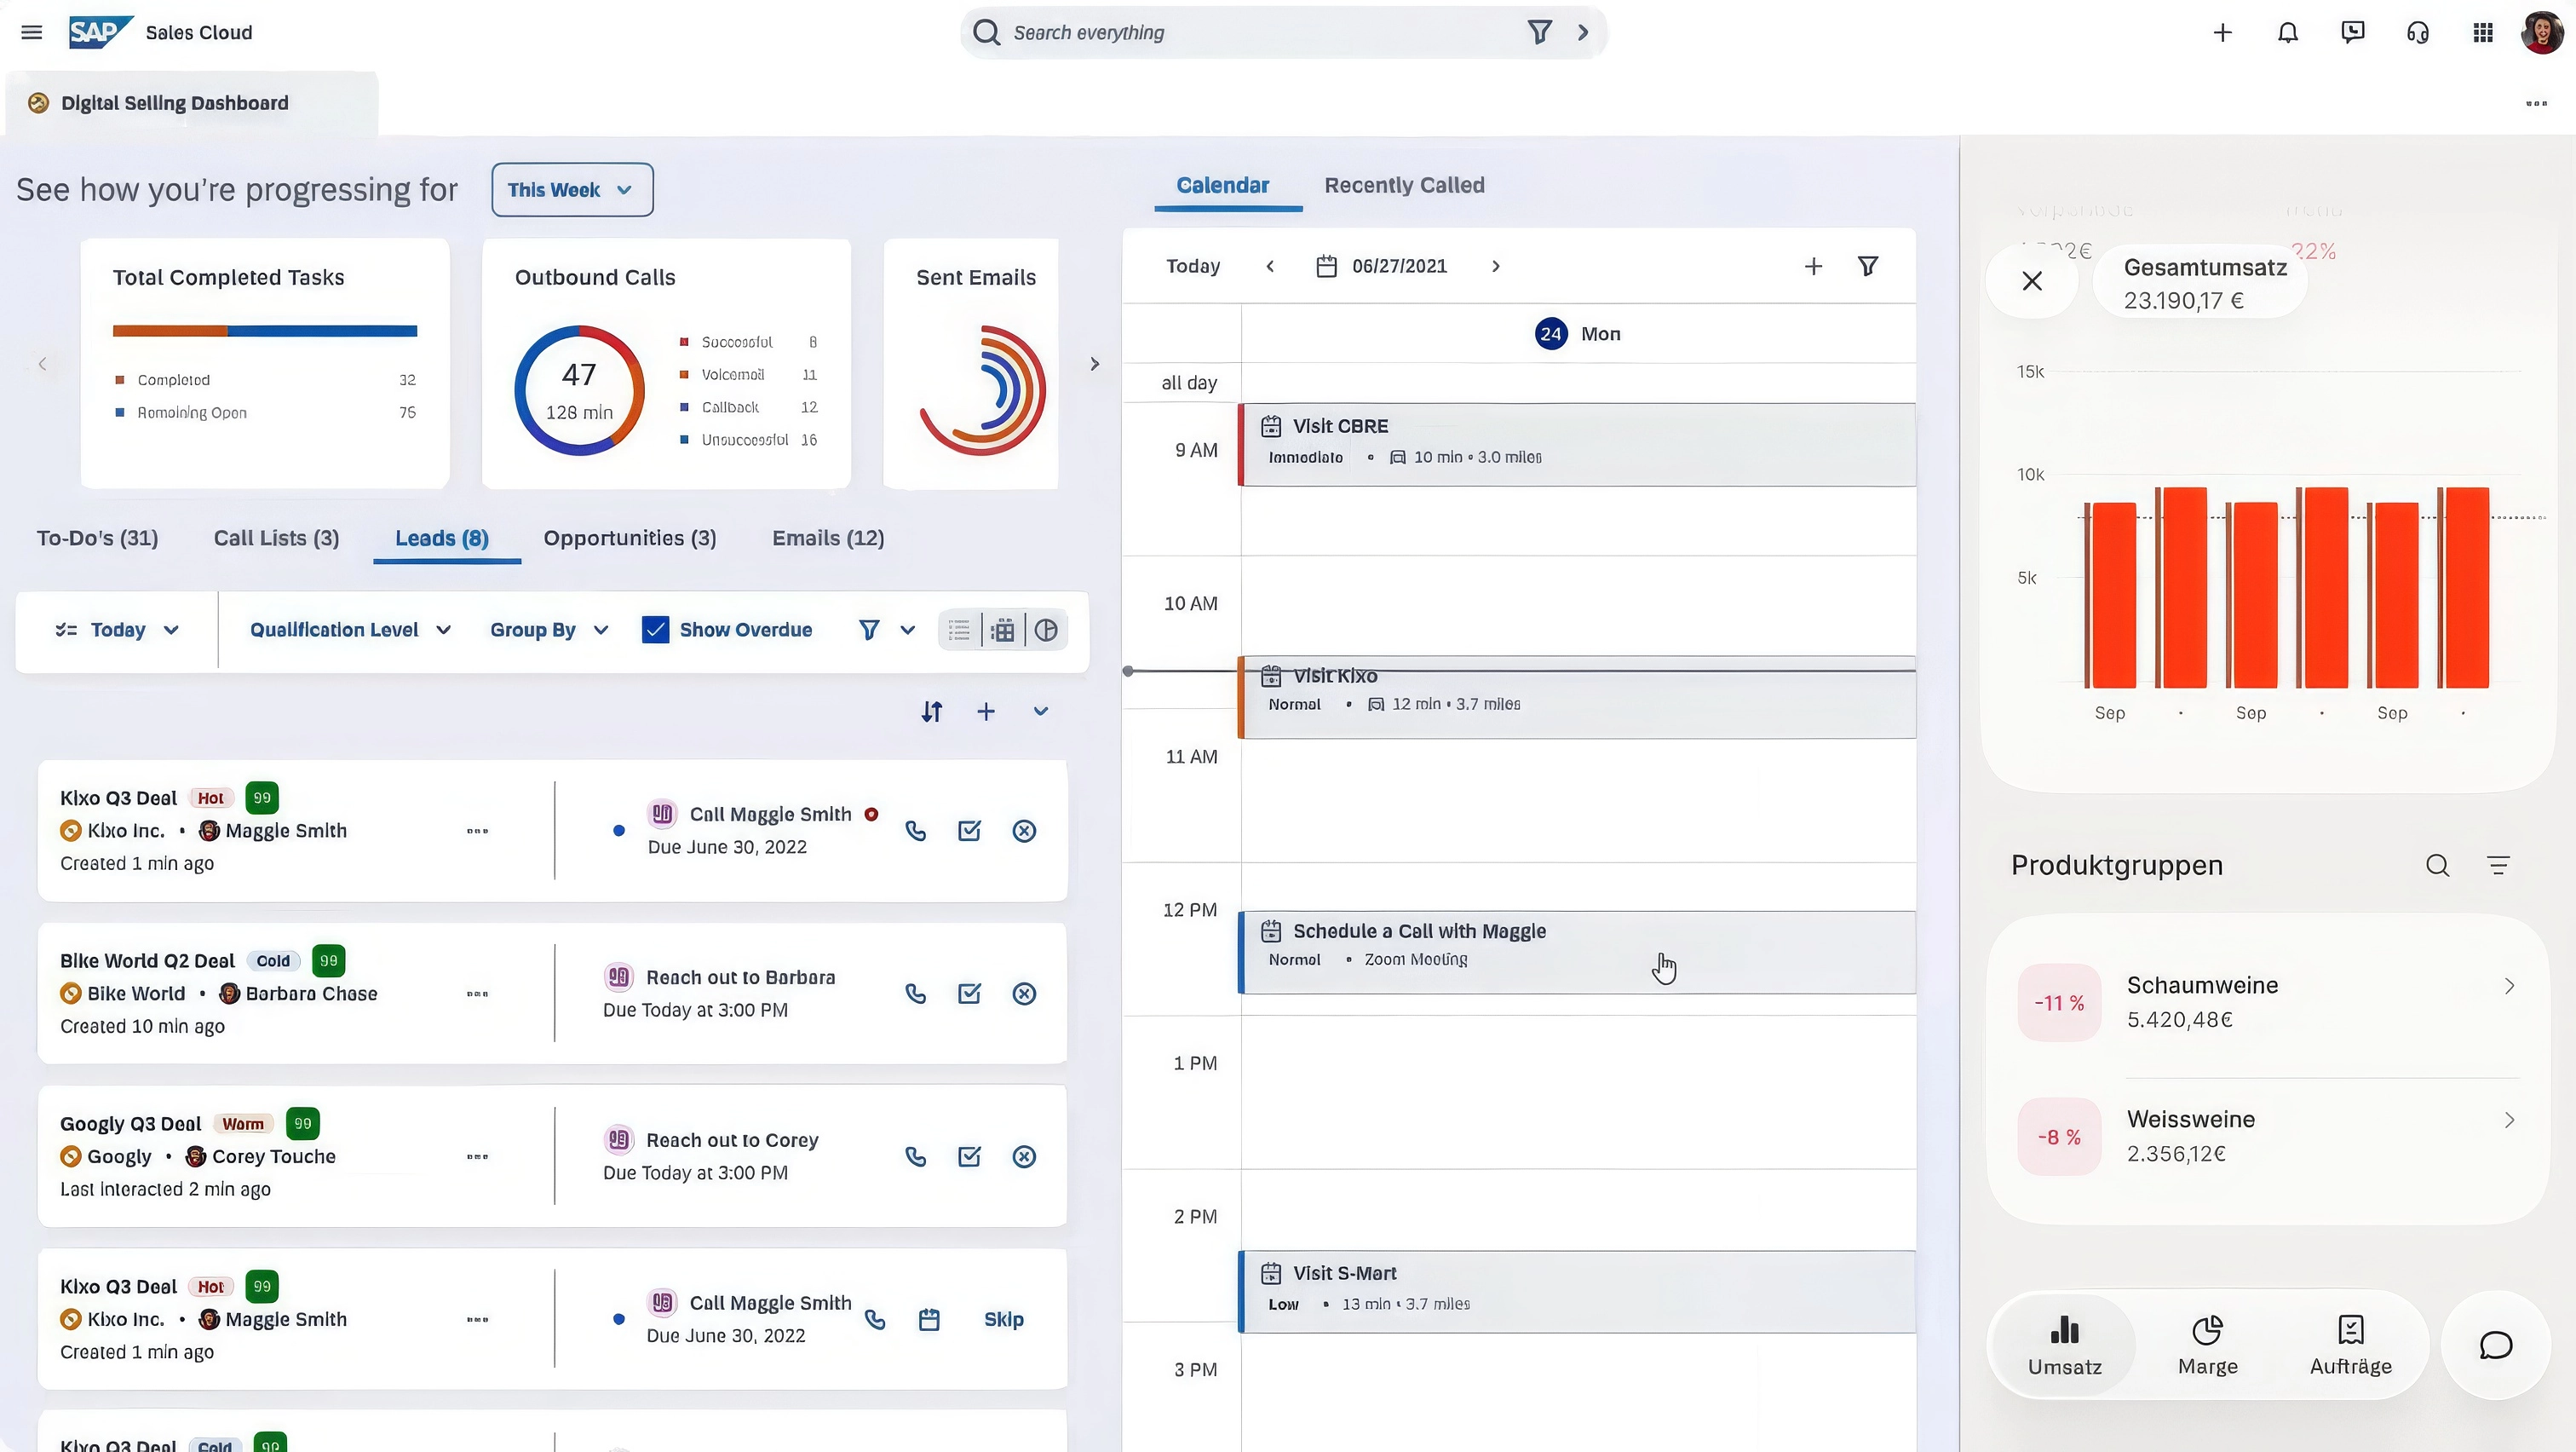Skip the Call Maggie Smith task
Screen dimensions: 2576x1452
click(x=1003, y=1319)
